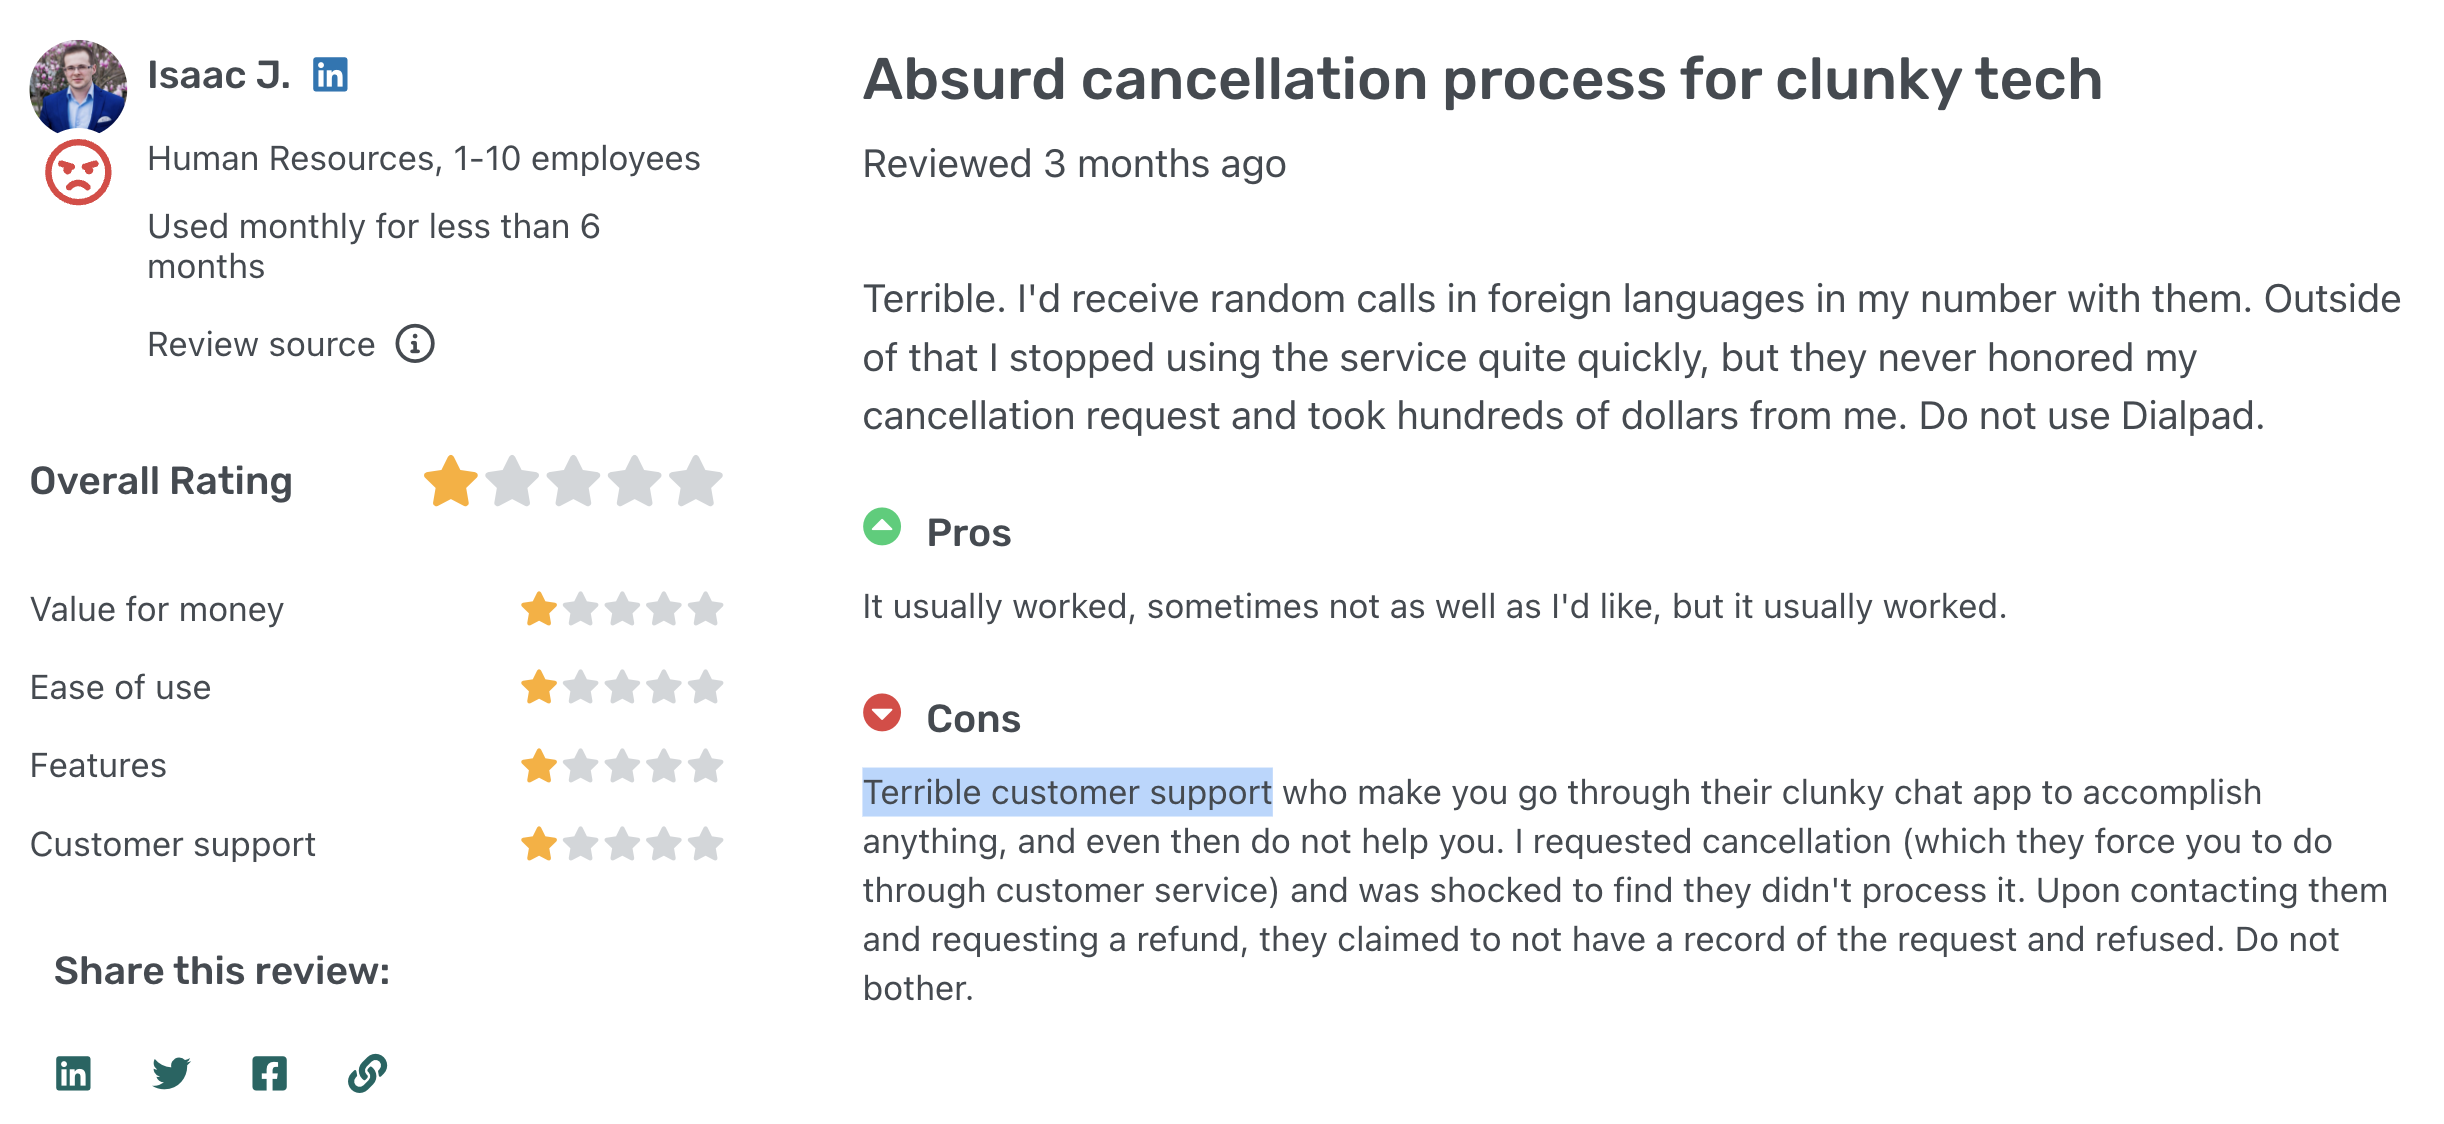Click the red Cons arrow icon
This screenshot has width=2444, height=1124.
pyautogui.click(x=882, y=713)
